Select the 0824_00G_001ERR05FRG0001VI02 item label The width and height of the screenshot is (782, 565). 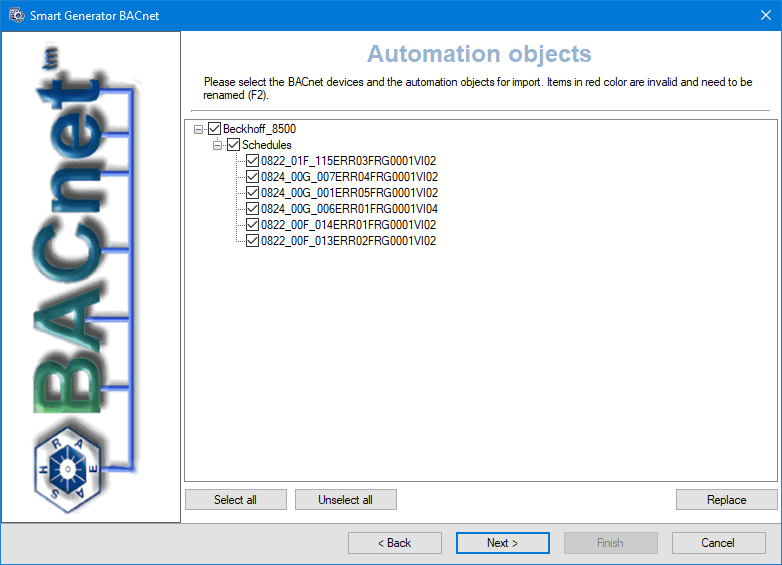coord(349,193)
